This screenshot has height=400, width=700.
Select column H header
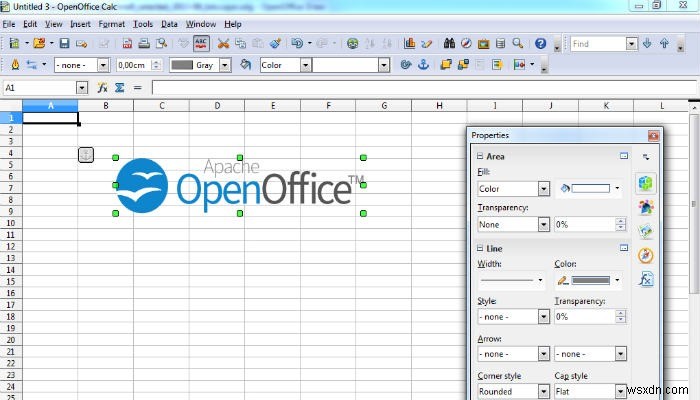(x=439, y=106)
